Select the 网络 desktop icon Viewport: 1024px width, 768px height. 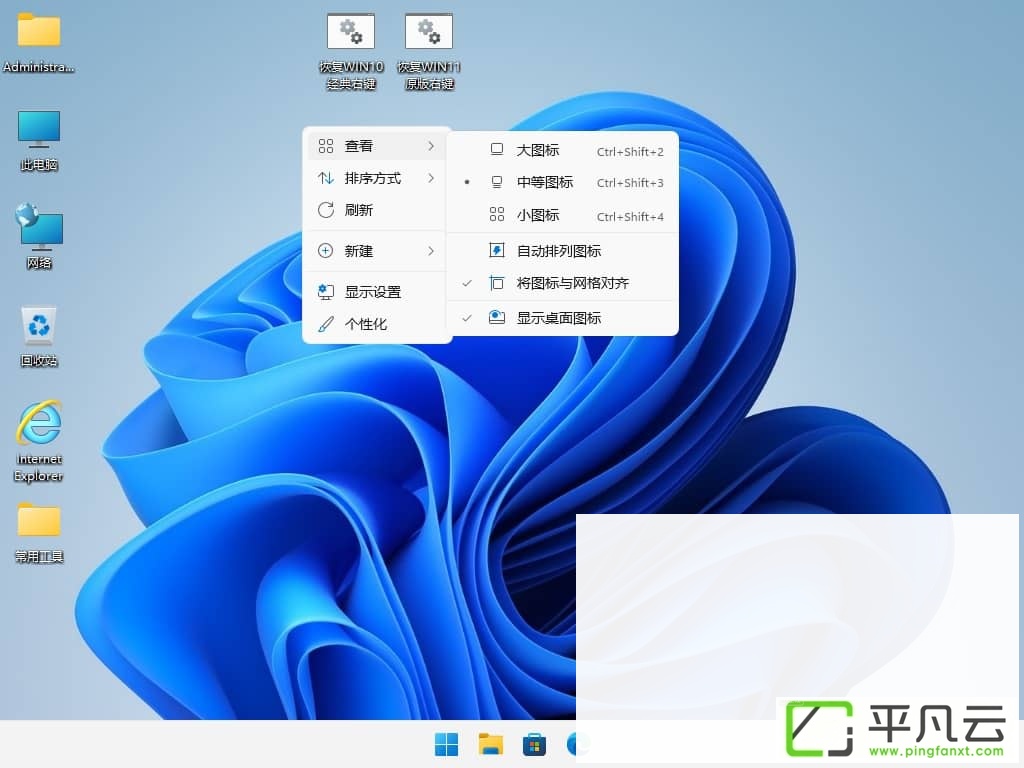coord(39,236)
